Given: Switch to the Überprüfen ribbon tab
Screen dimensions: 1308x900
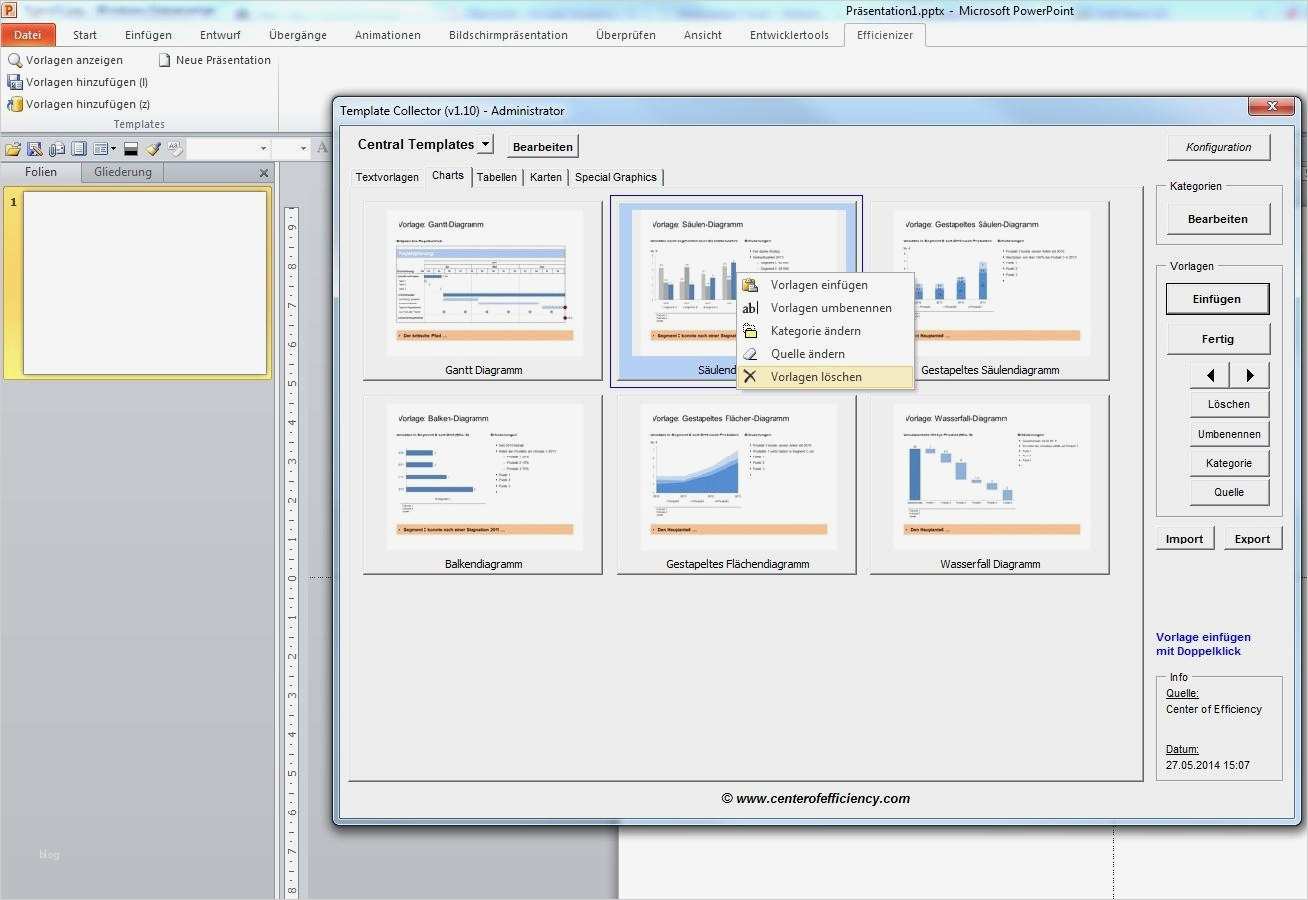Looking at the screenshot, I should point(626,35).
